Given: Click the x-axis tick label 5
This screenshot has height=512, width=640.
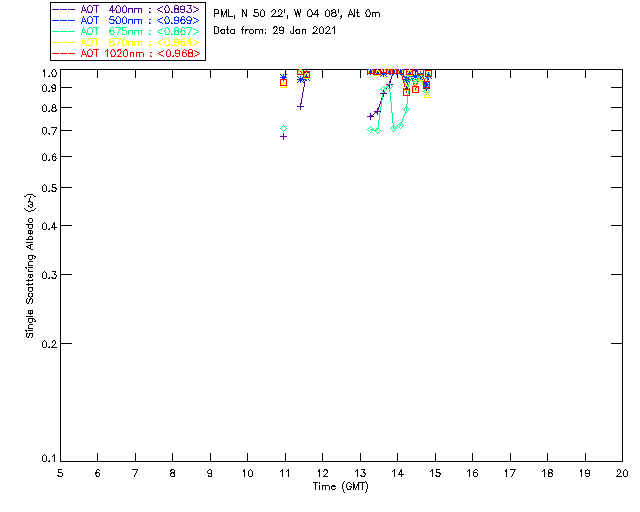Looking at the screenshot, I should click(60, 473).
